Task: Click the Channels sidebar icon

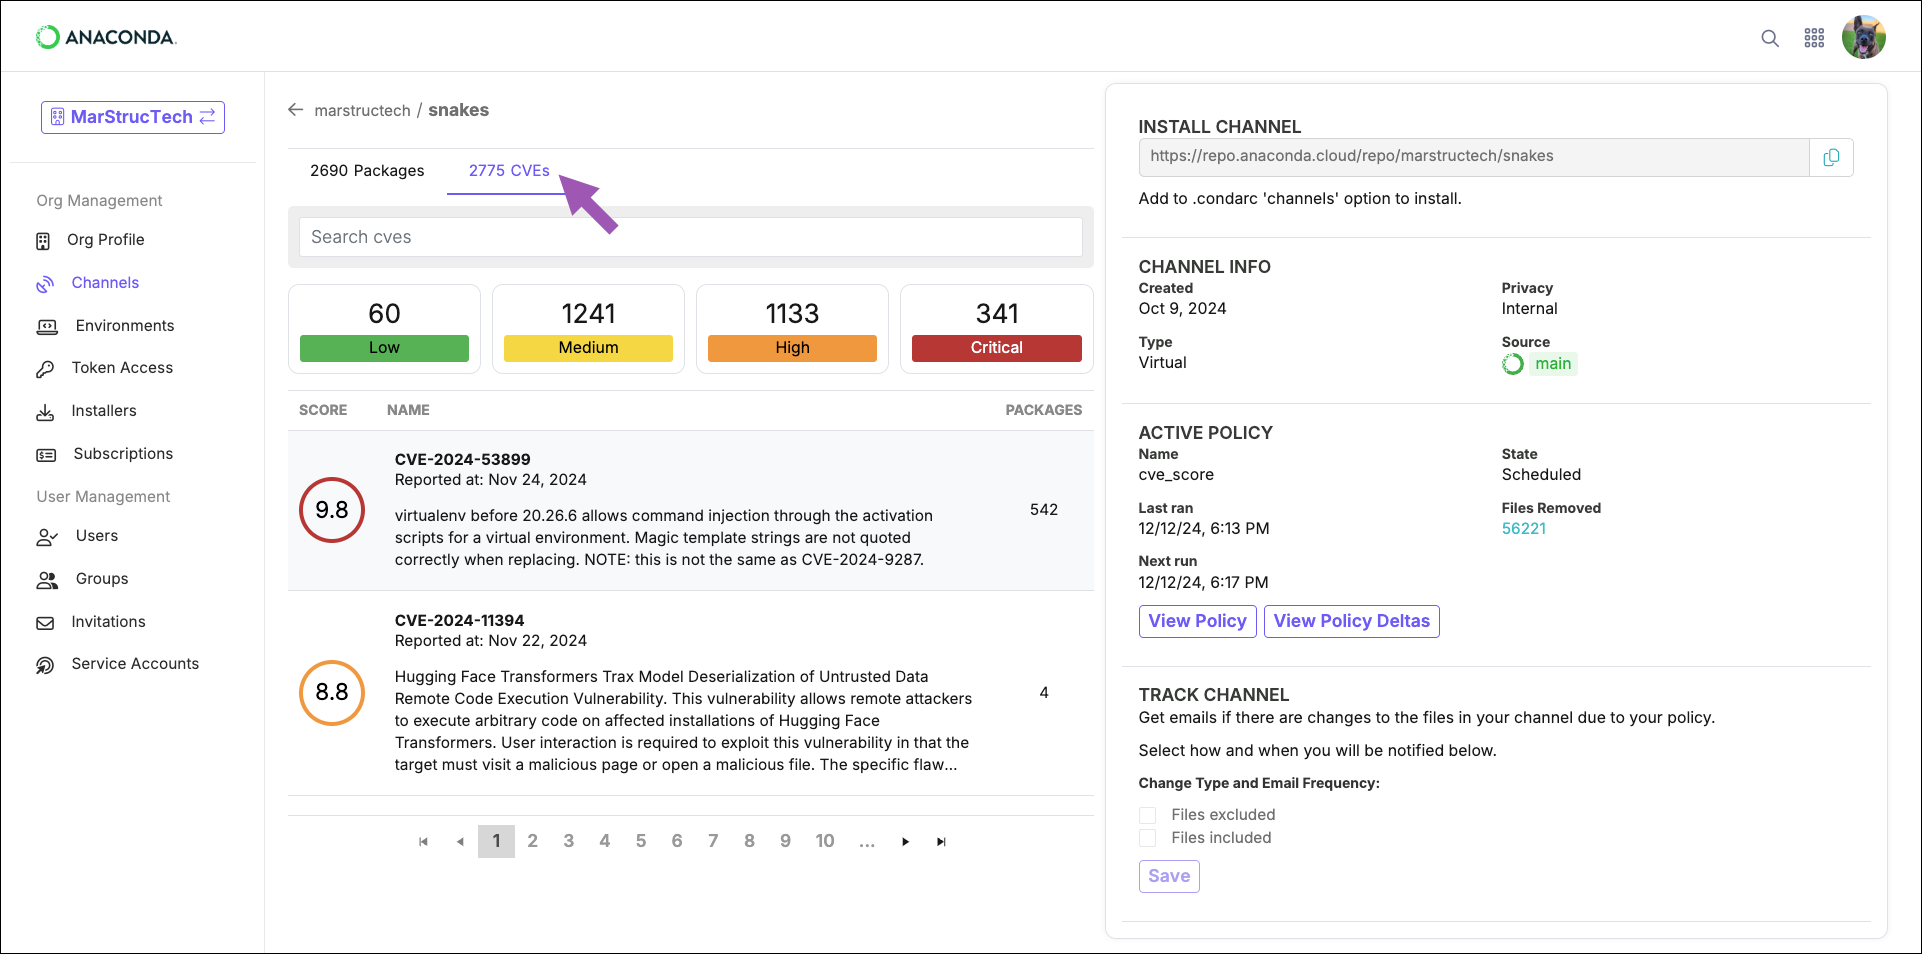Action: pyautogui.click(x=45, y=284)
